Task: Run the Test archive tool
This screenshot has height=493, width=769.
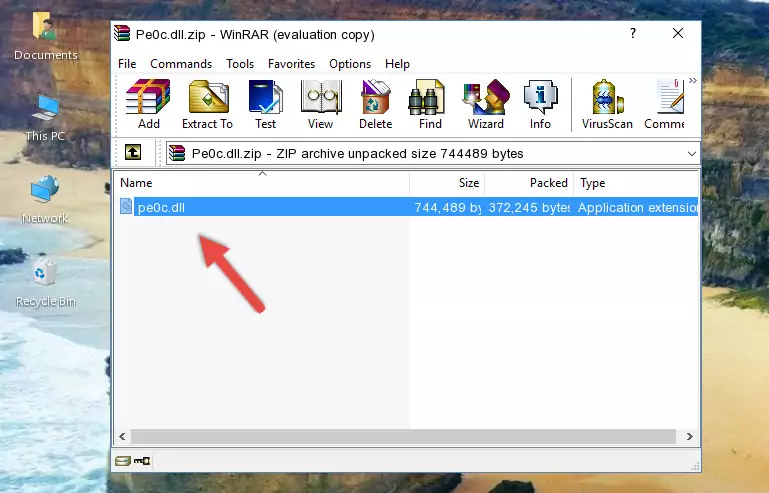Action: (x=265, y=104)
